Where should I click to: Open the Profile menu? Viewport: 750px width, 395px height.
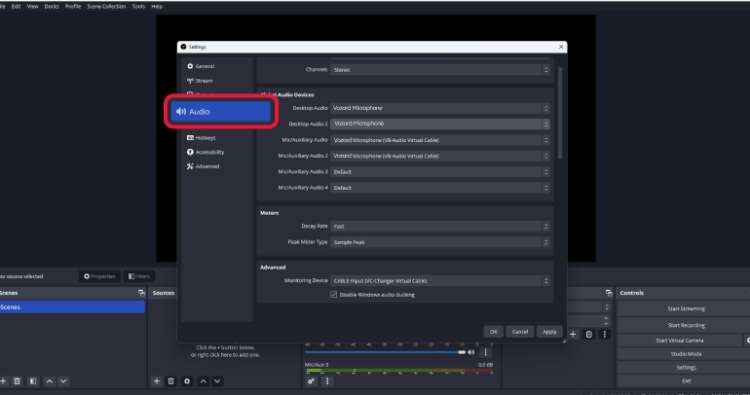coord(73,6)
